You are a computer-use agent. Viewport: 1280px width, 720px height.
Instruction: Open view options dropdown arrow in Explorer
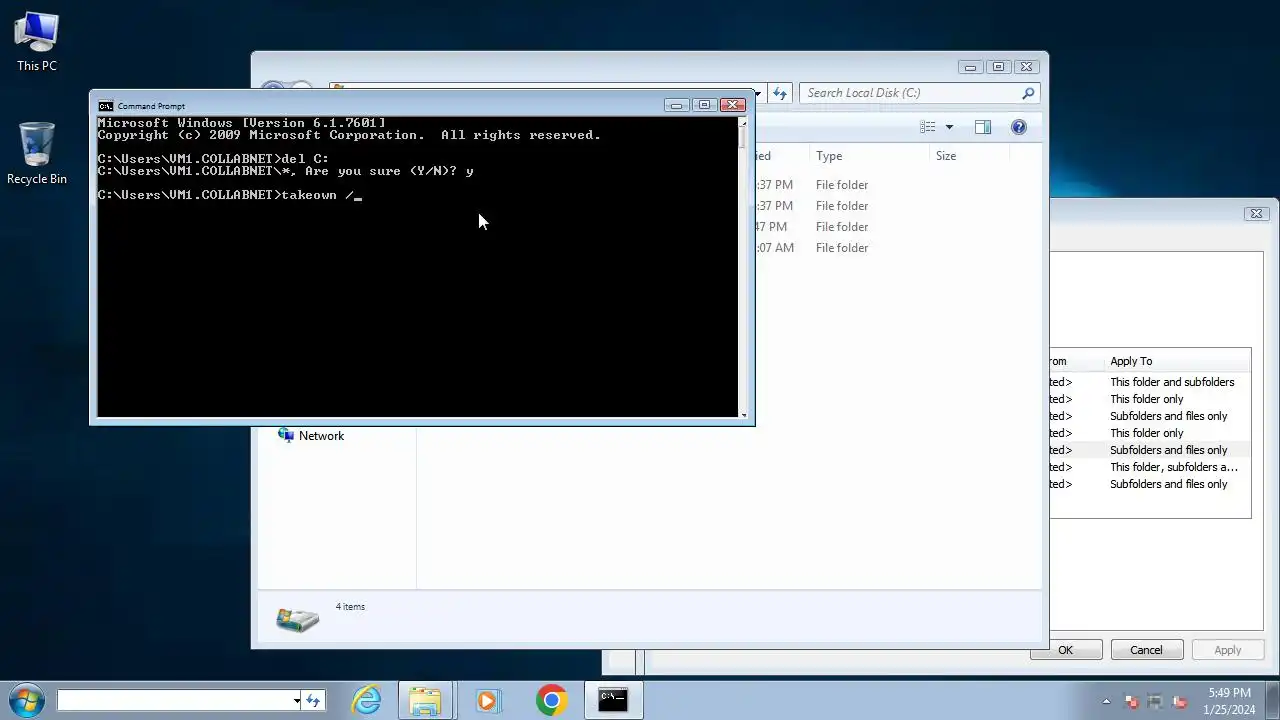[949, 127]
